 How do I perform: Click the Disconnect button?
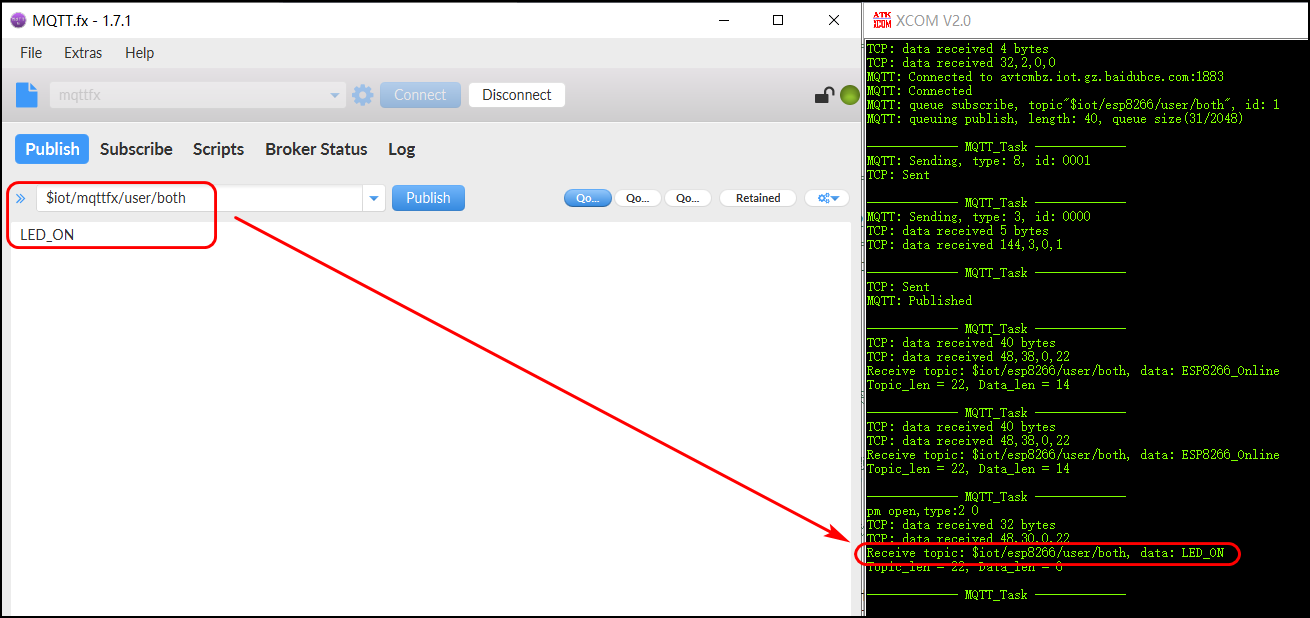(517, 95)
